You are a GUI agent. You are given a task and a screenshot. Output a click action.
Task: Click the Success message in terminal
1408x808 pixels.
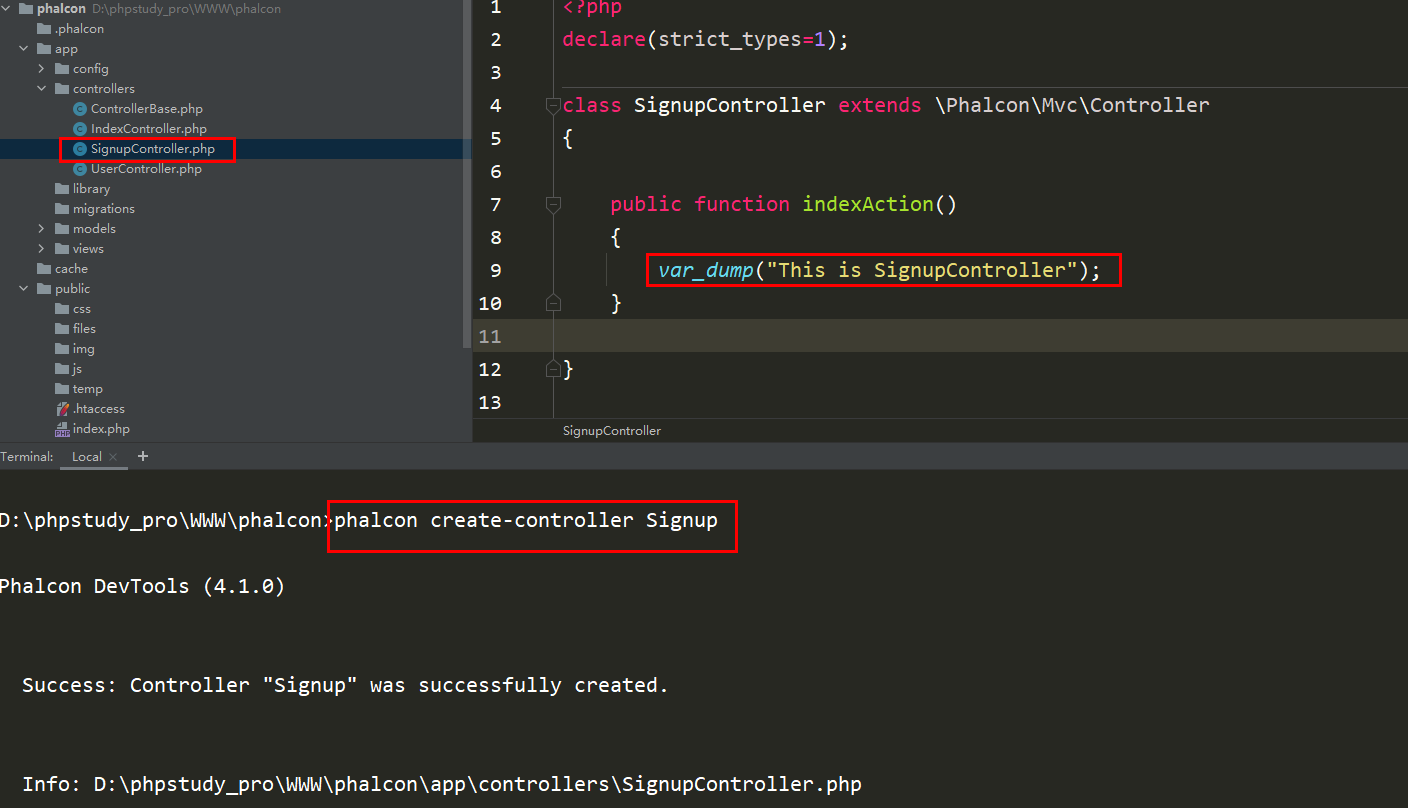tap(345, 685)
